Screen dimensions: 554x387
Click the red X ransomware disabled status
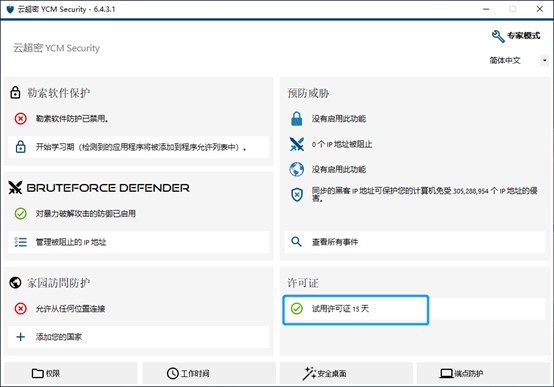pyautogui.click(x=20, y=118)
